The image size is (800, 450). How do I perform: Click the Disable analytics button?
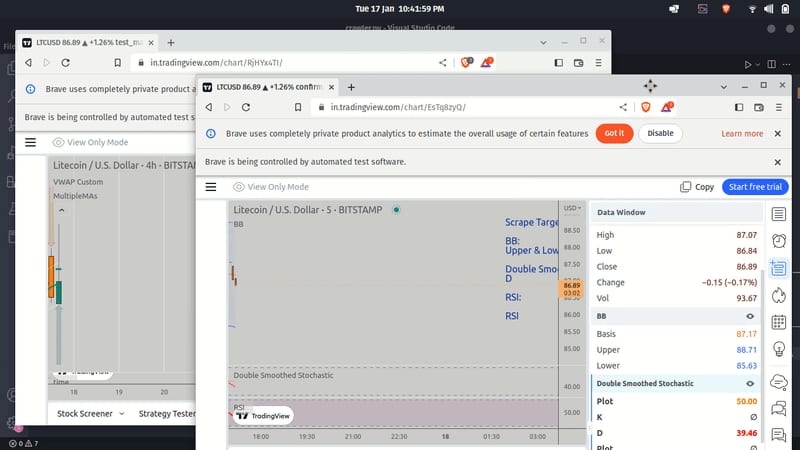click(x=660, y=133)
